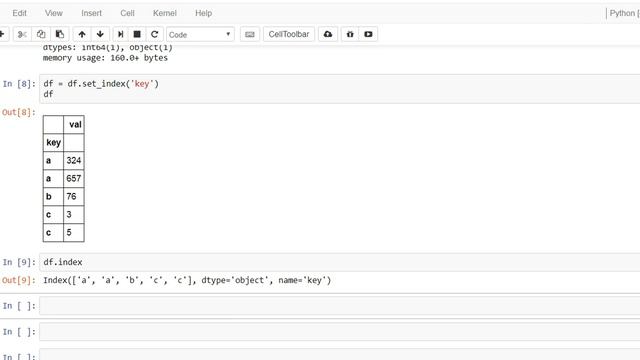The height and width of the screenshot is (360, 640).
Task: Click the gift box toolbar icon
Action: (350, 34)
